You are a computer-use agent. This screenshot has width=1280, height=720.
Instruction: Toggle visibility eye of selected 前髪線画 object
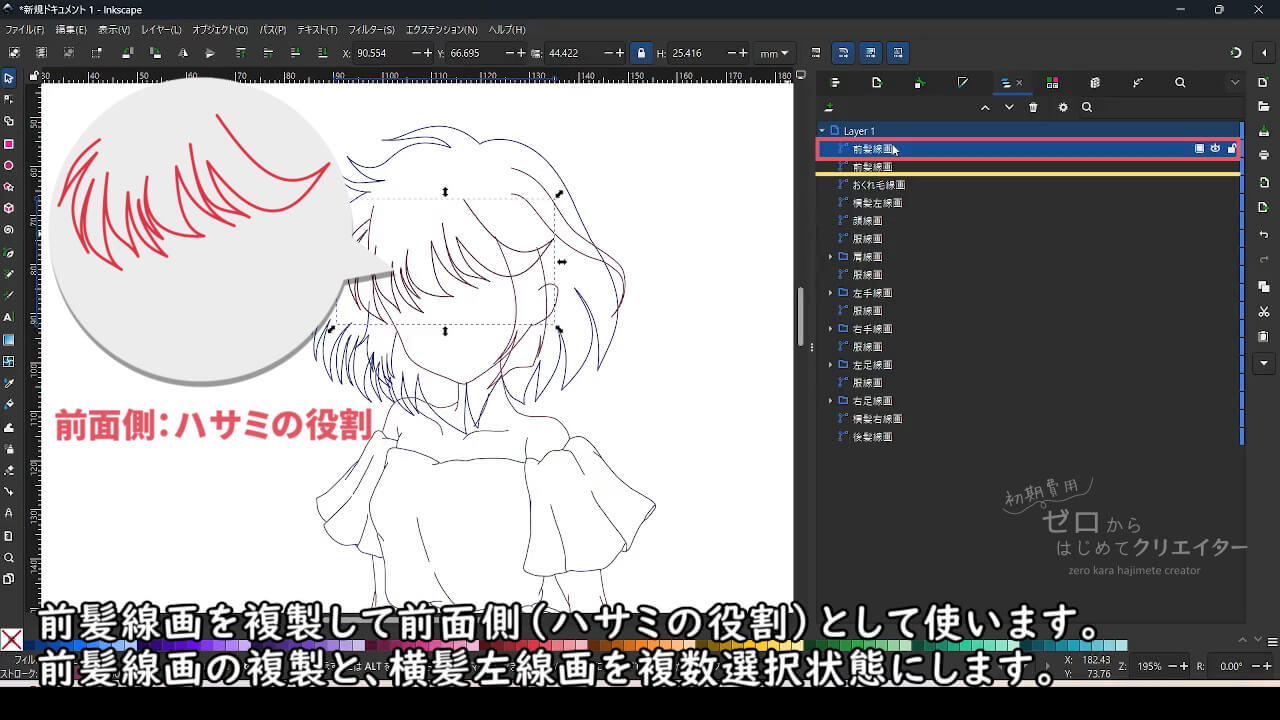pos(1215,149)
